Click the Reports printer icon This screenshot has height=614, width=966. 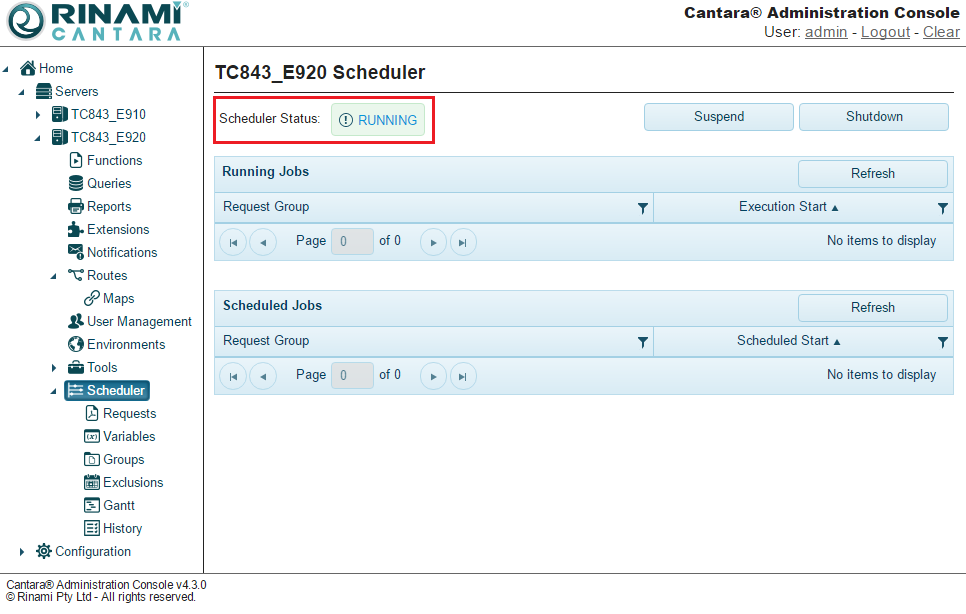click(x=76, y=207)
